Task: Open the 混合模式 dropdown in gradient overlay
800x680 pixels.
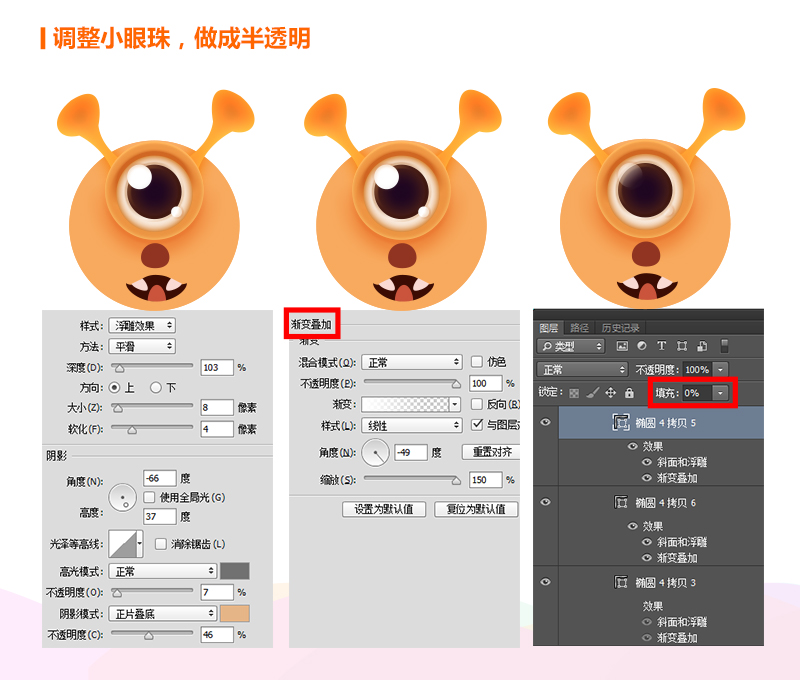Action: tap(412, 362)
